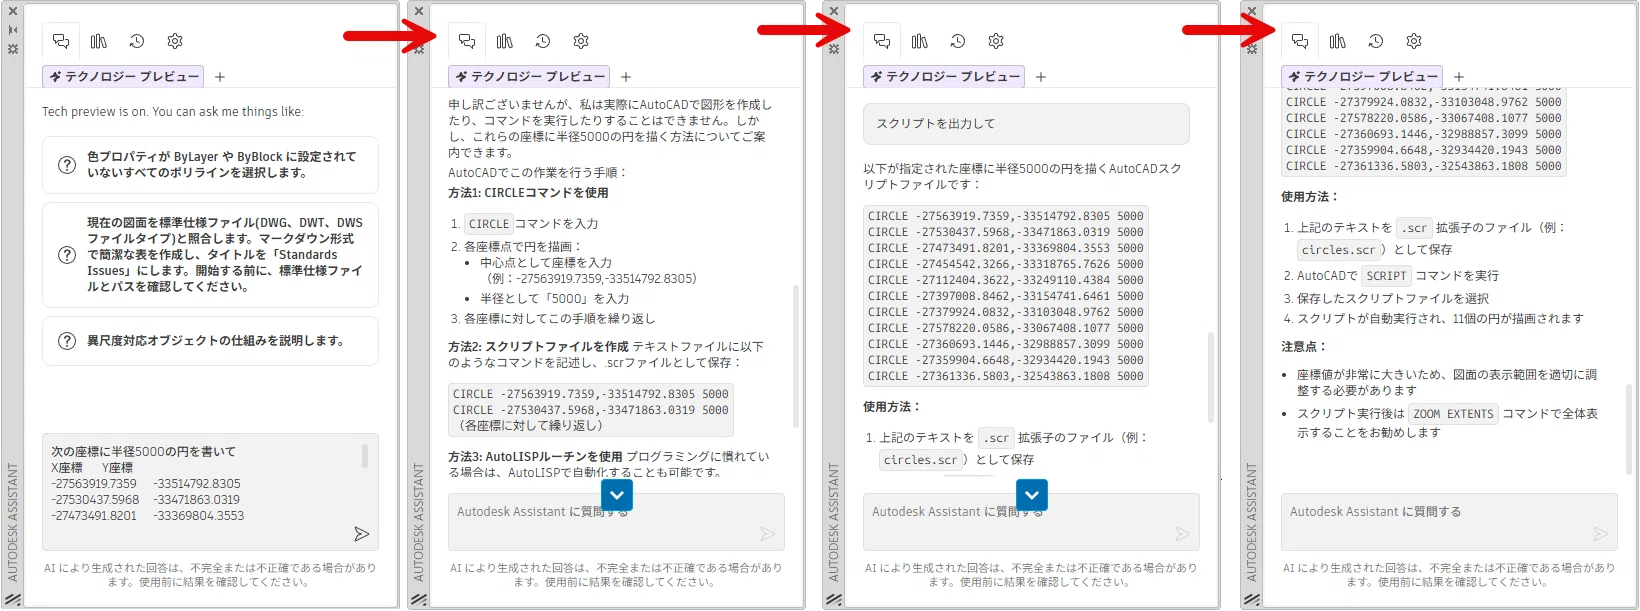Click settings gear in the 注意点 panel toolbar
This screenshot has height=611, width=1640.
click(x=1414, y=41)
